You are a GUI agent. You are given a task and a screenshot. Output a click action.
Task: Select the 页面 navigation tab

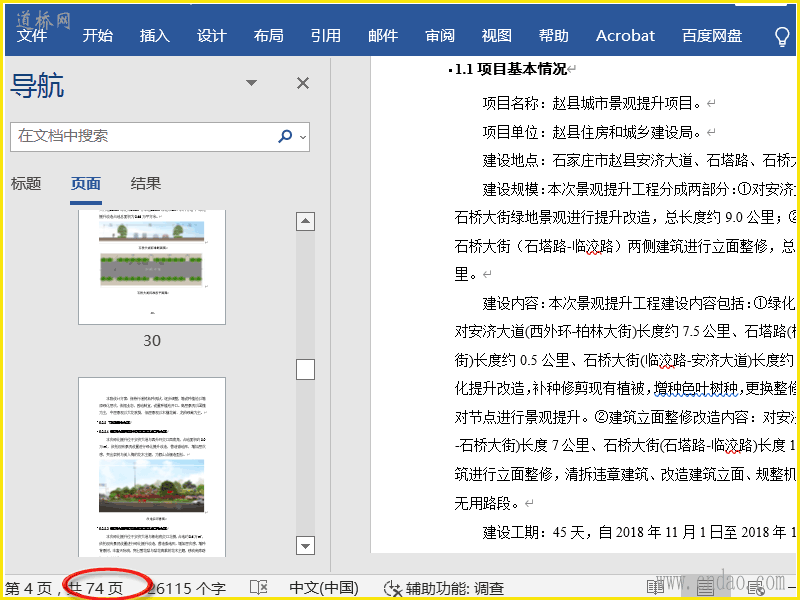(x=86, y=184)
